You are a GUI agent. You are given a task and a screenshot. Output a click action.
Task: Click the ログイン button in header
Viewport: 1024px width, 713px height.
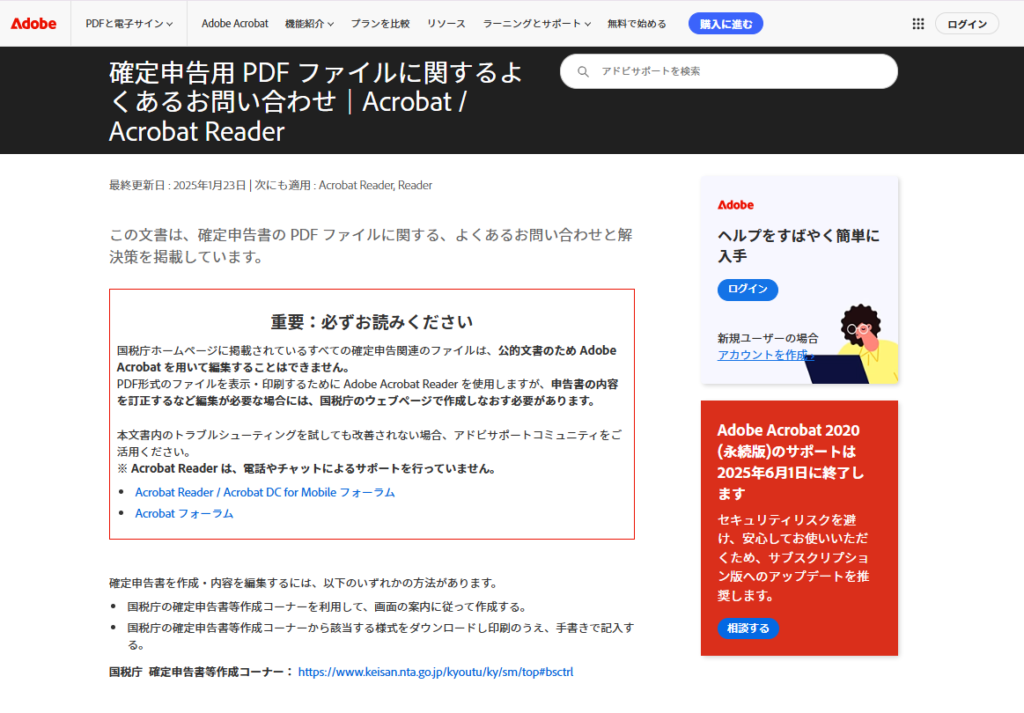pos(966,24)
